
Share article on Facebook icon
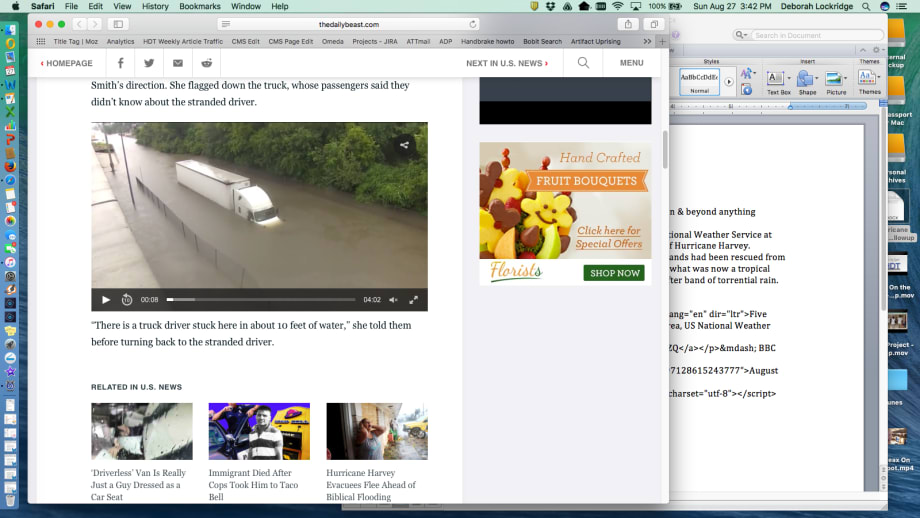(120, 63)
